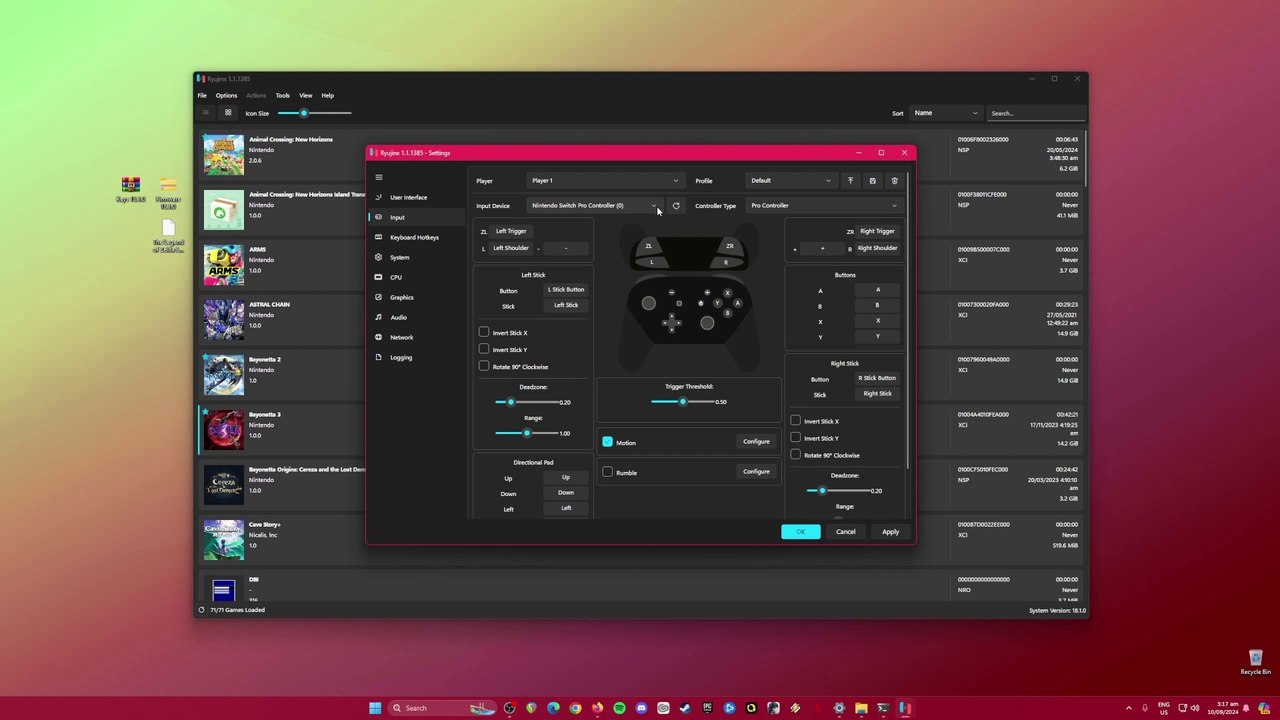Enable Invert Stick Y for left stick
The height and width of the screenshot is (720, 1280).
tap(484, 349)
